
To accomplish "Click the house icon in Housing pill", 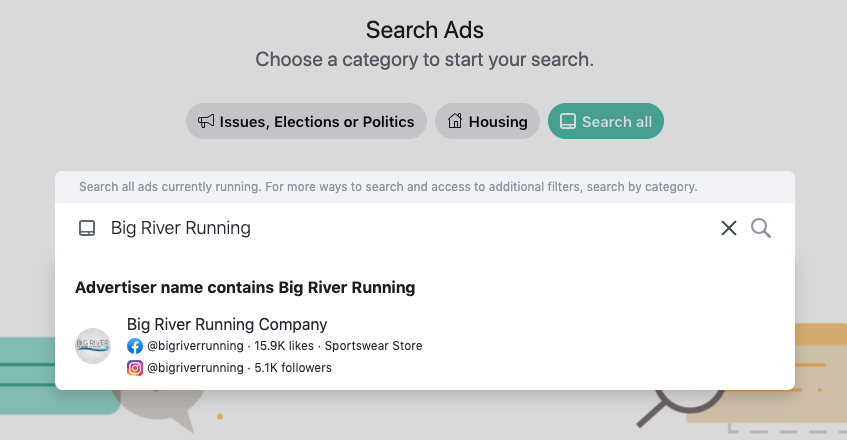I will click(x=455, y=121).
